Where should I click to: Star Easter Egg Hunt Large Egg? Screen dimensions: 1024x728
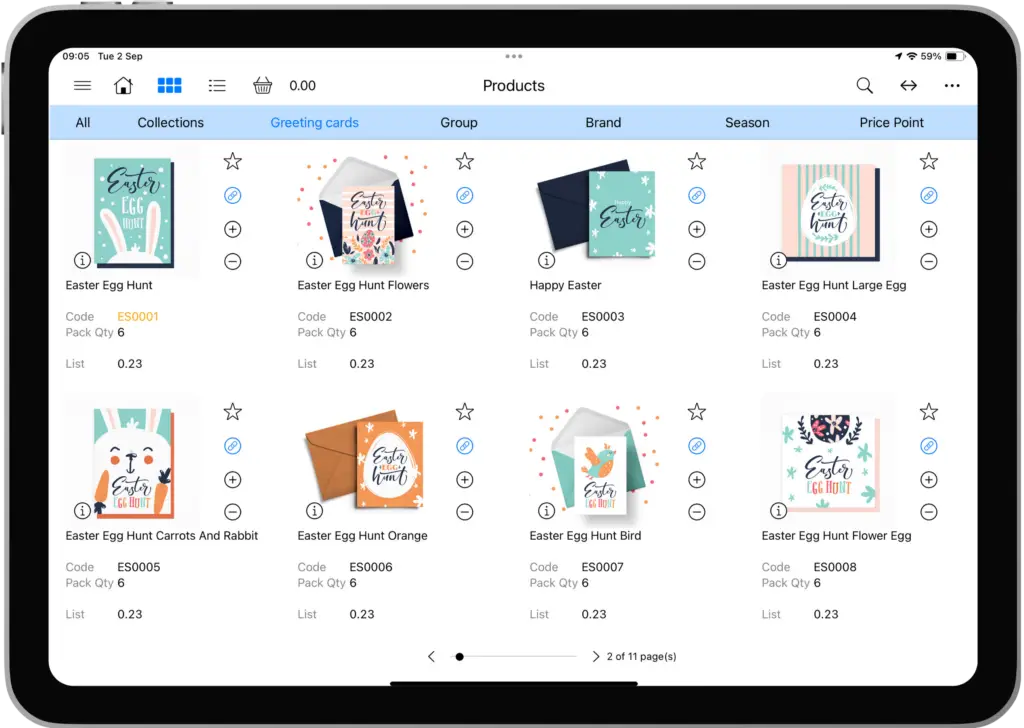(929, 161)
